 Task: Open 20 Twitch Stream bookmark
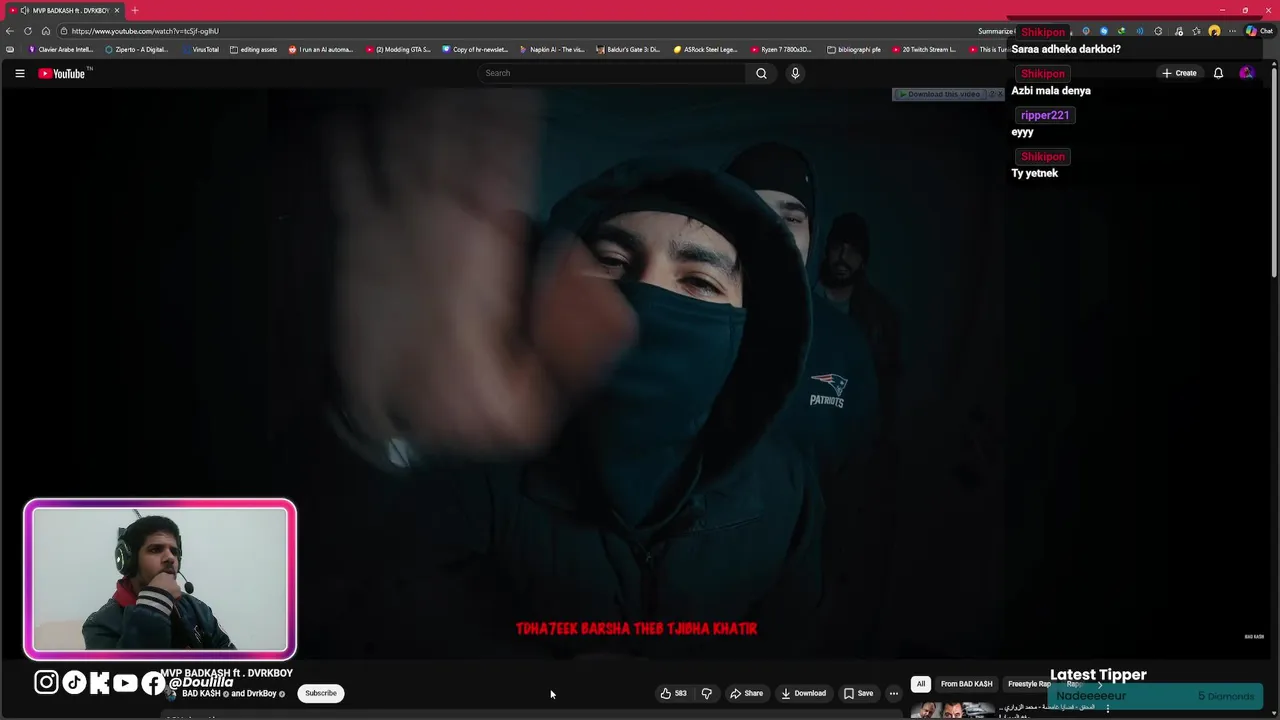click(x=924, y=49)
